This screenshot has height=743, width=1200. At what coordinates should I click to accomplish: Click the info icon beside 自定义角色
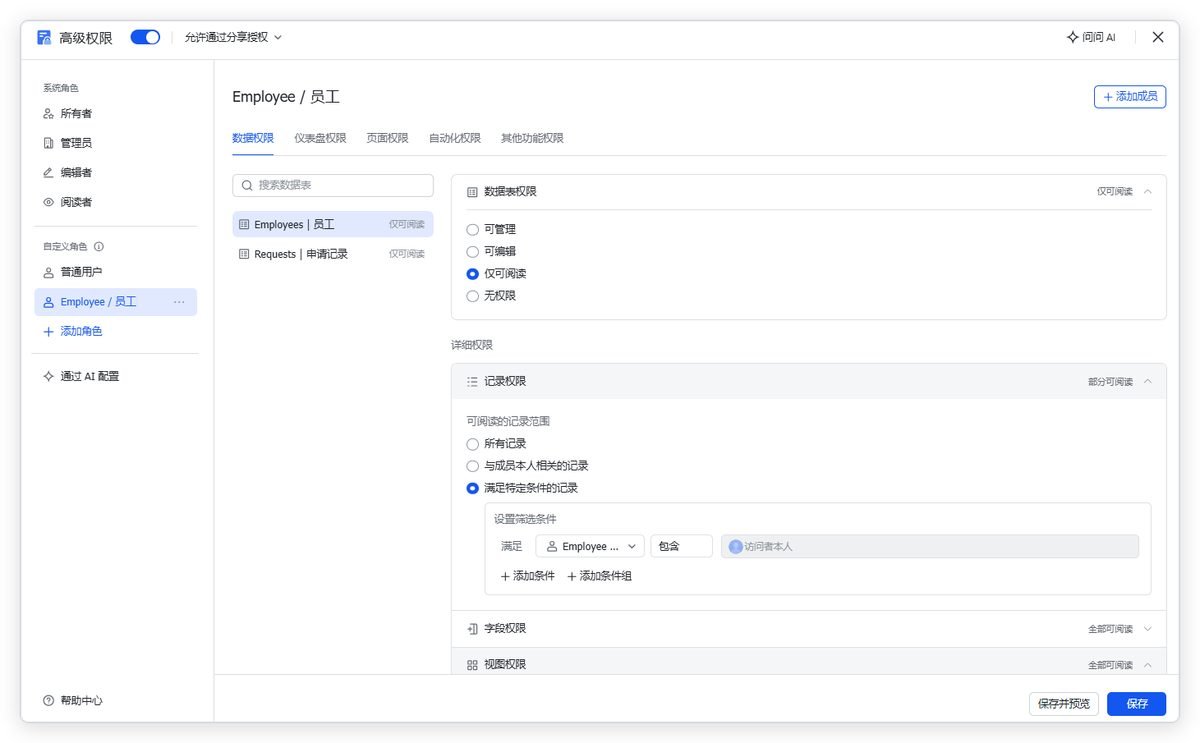tap(99, 247)
